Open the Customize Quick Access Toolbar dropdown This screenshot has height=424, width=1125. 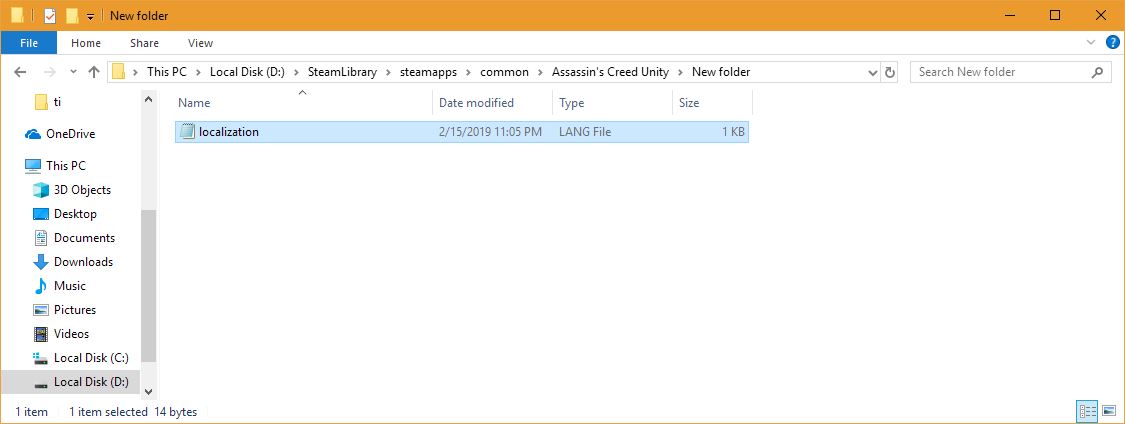pos(90,17)
